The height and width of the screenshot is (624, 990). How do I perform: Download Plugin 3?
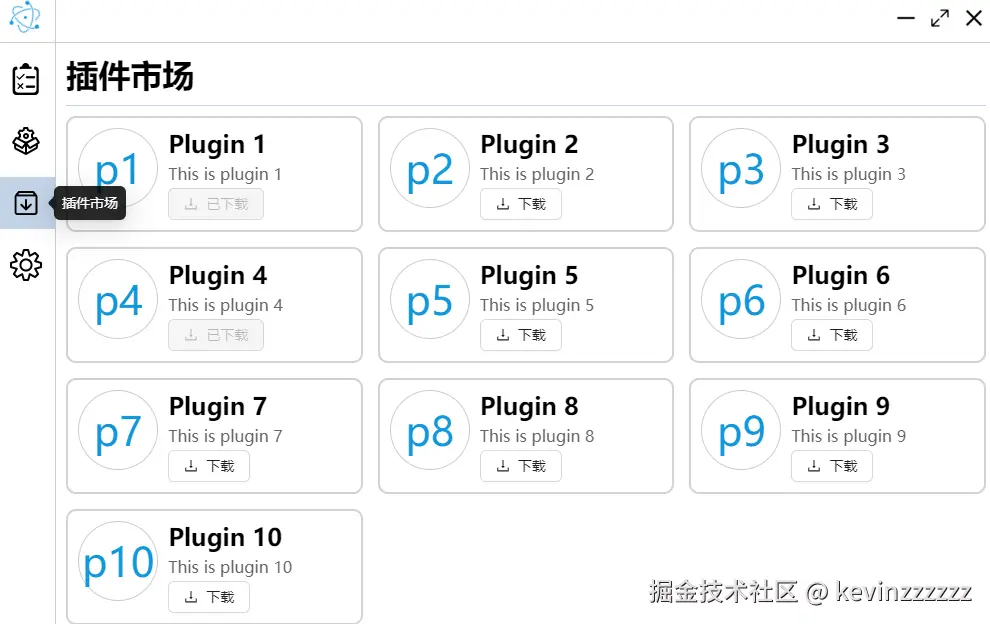831,204
